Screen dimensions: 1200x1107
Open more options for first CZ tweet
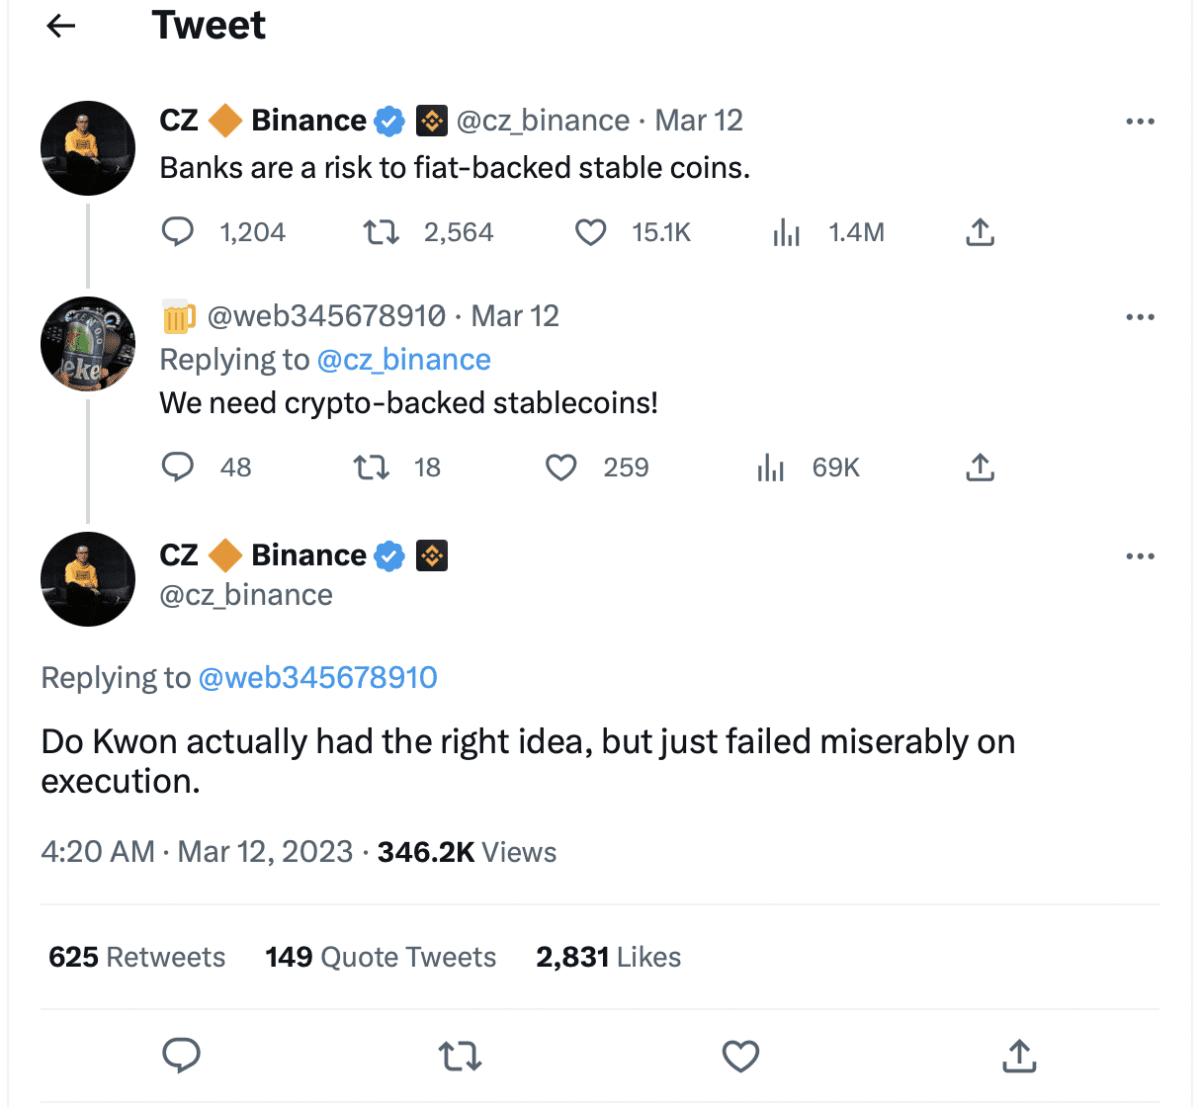click(1140, 121)
